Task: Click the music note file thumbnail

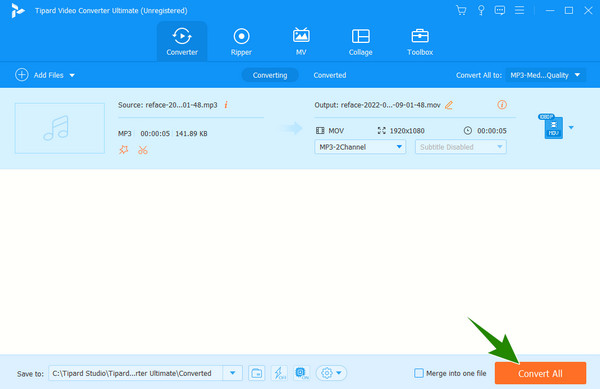Action: [60, 128]
